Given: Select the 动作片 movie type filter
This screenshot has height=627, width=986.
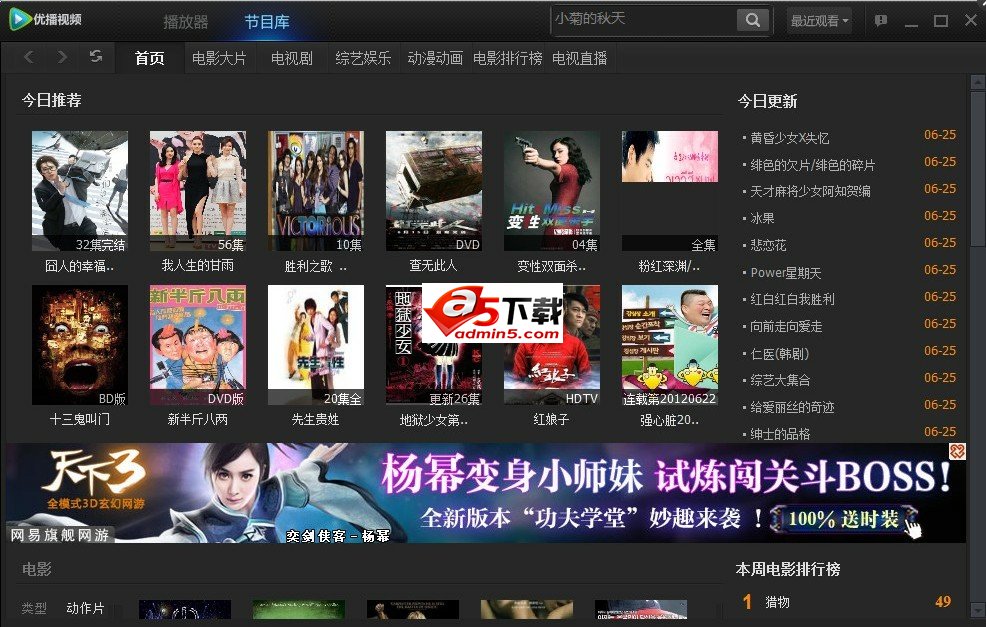Looking at the screenshot, I should [x=85, y=608].
